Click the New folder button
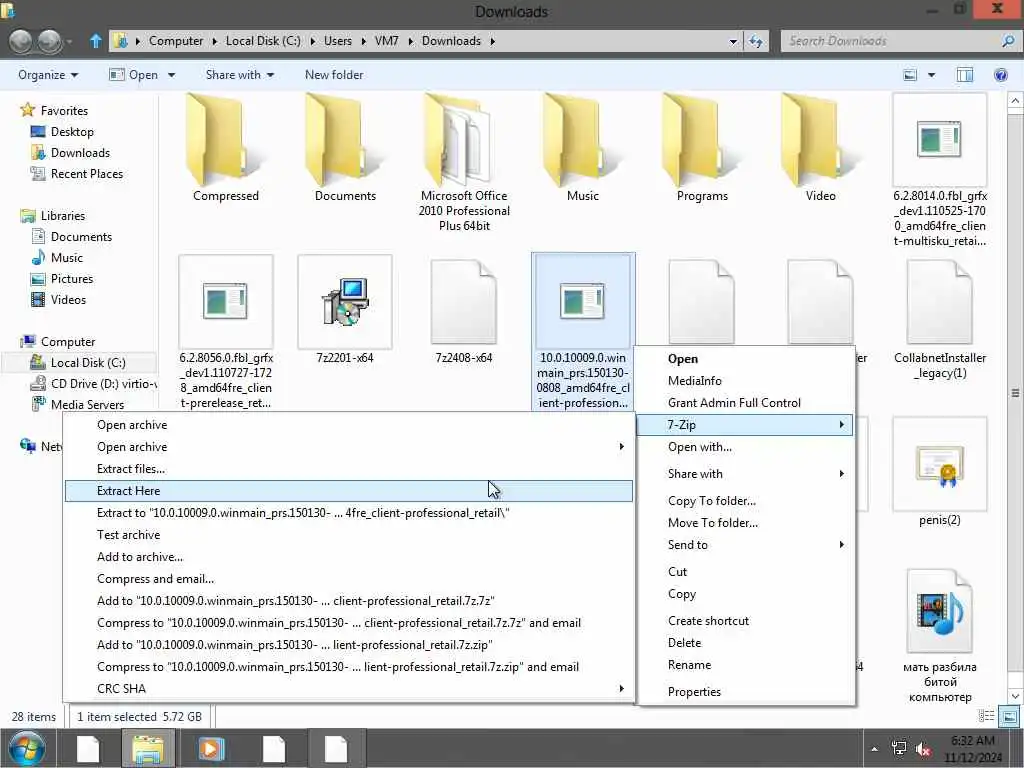This screenshot has width=1024, height=768. (334, 75)
